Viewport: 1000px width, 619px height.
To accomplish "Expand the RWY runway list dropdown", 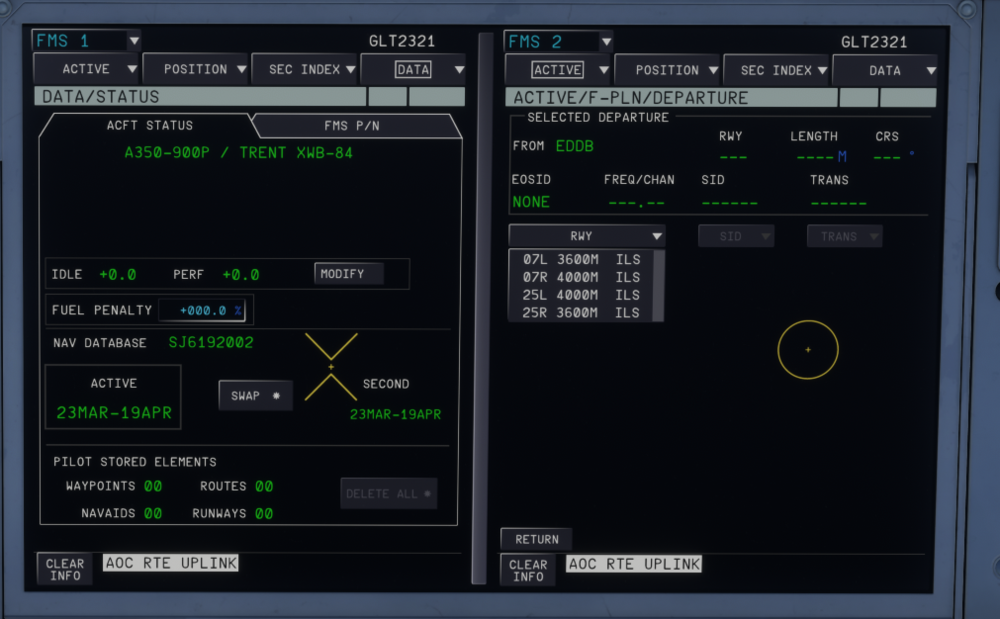I will pos(587,236).
